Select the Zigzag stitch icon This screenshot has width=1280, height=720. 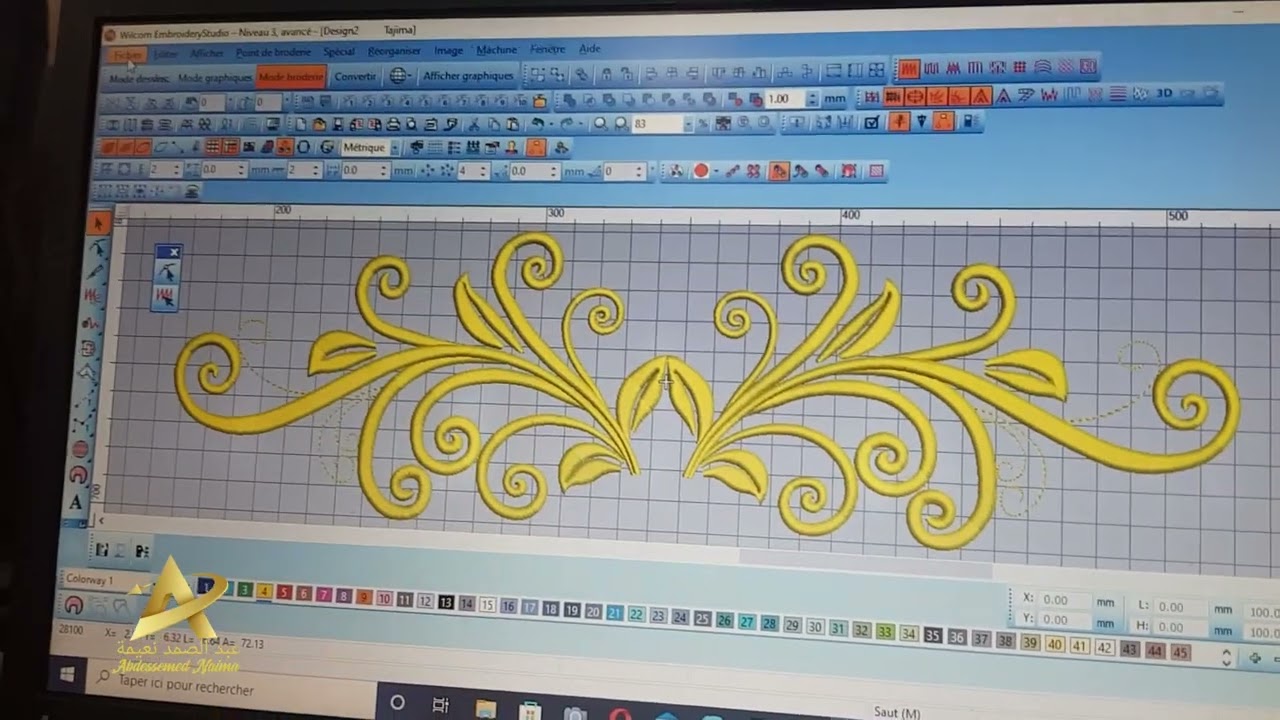953,68
